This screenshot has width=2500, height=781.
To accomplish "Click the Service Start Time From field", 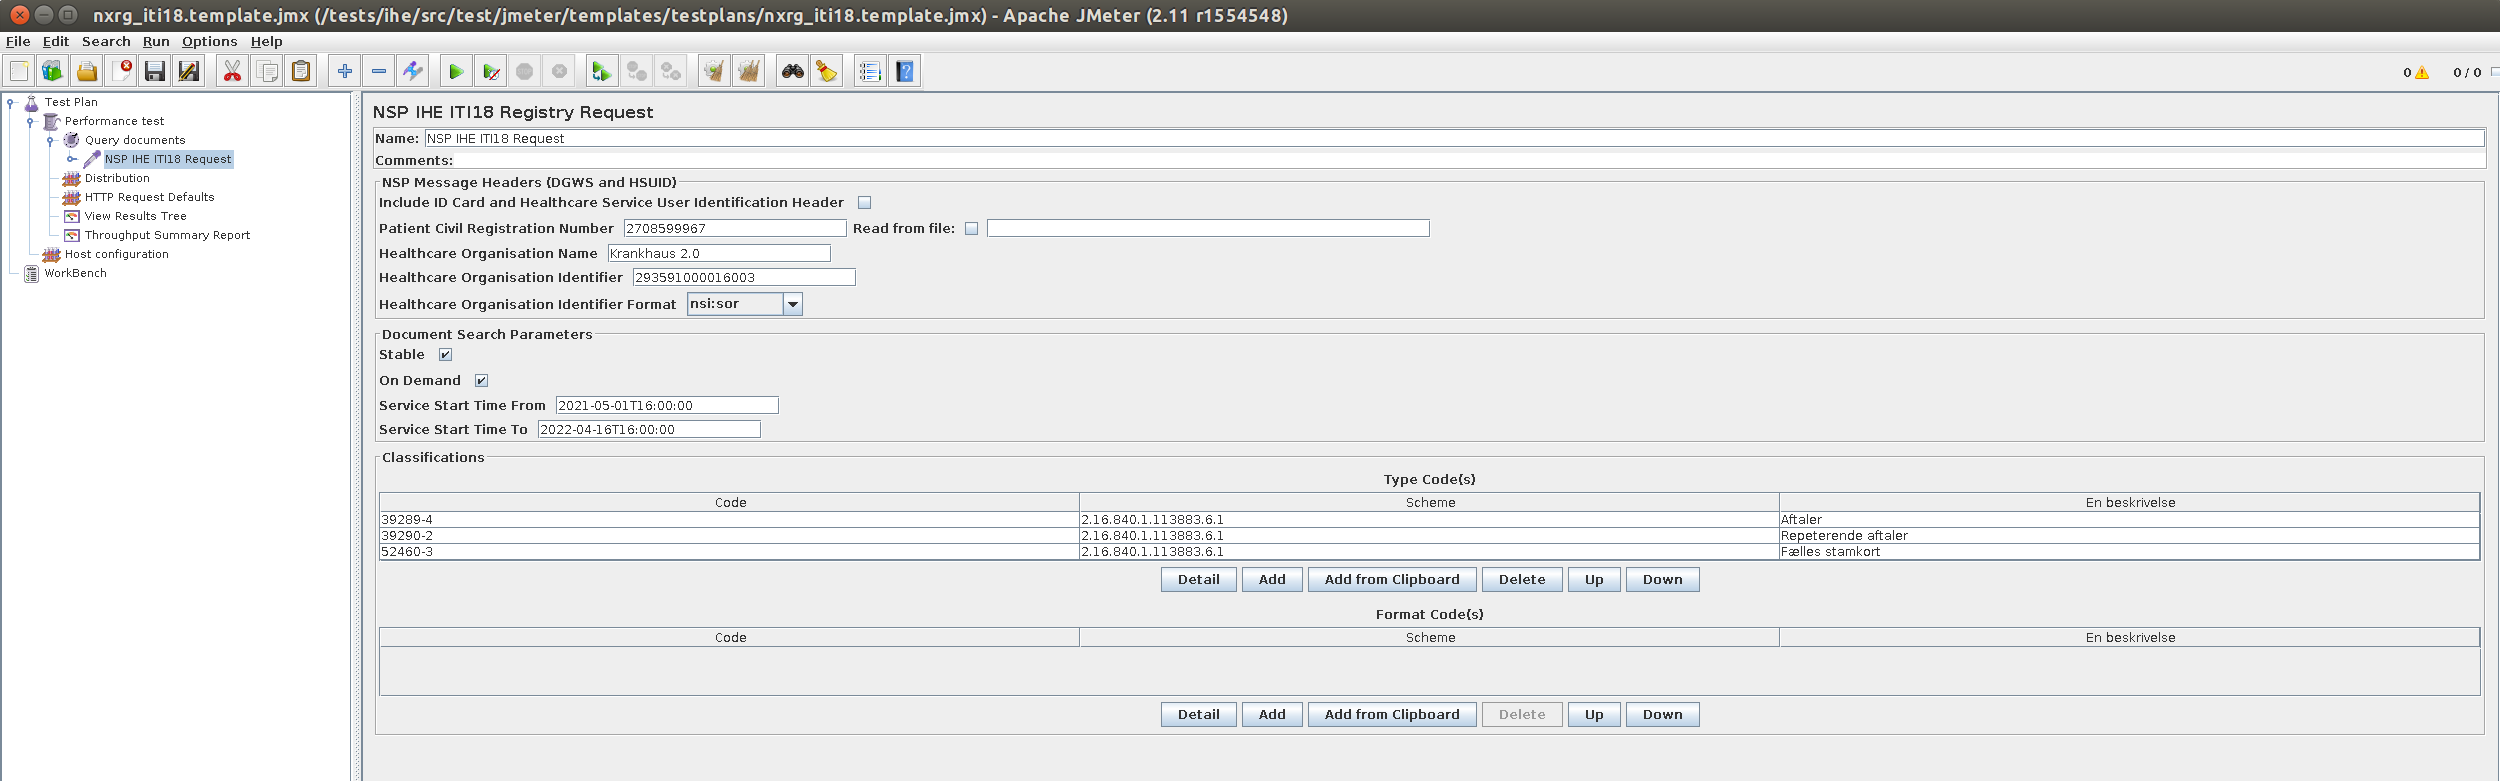I will click(666, 406).
